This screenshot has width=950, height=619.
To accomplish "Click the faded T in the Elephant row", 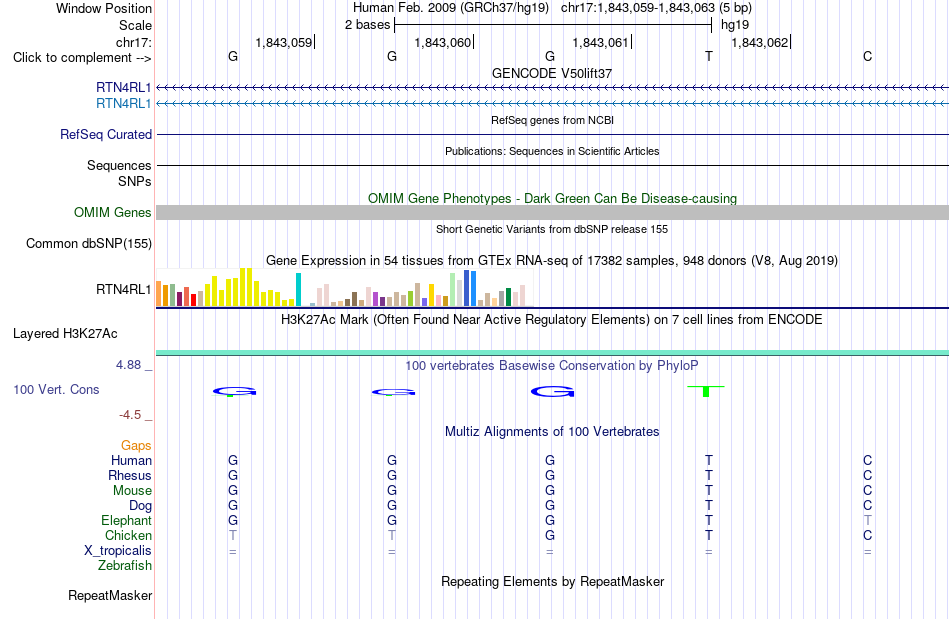I will [x=868, y=520].
